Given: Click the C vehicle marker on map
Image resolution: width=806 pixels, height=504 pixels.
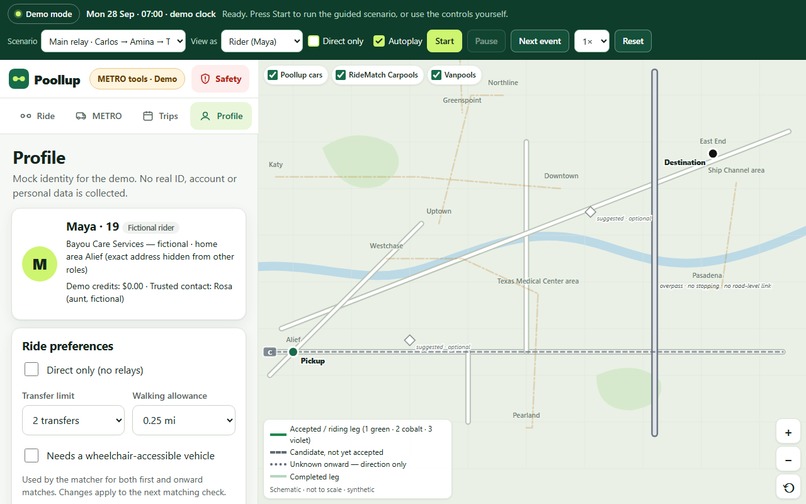Looking at the screenshot, I should click(270, 352).
